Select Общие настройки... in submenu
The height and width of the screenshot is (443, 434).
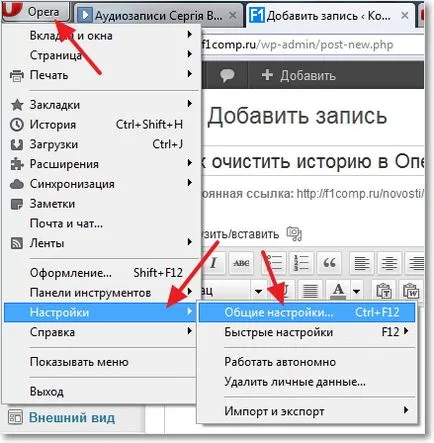[307, 312]
